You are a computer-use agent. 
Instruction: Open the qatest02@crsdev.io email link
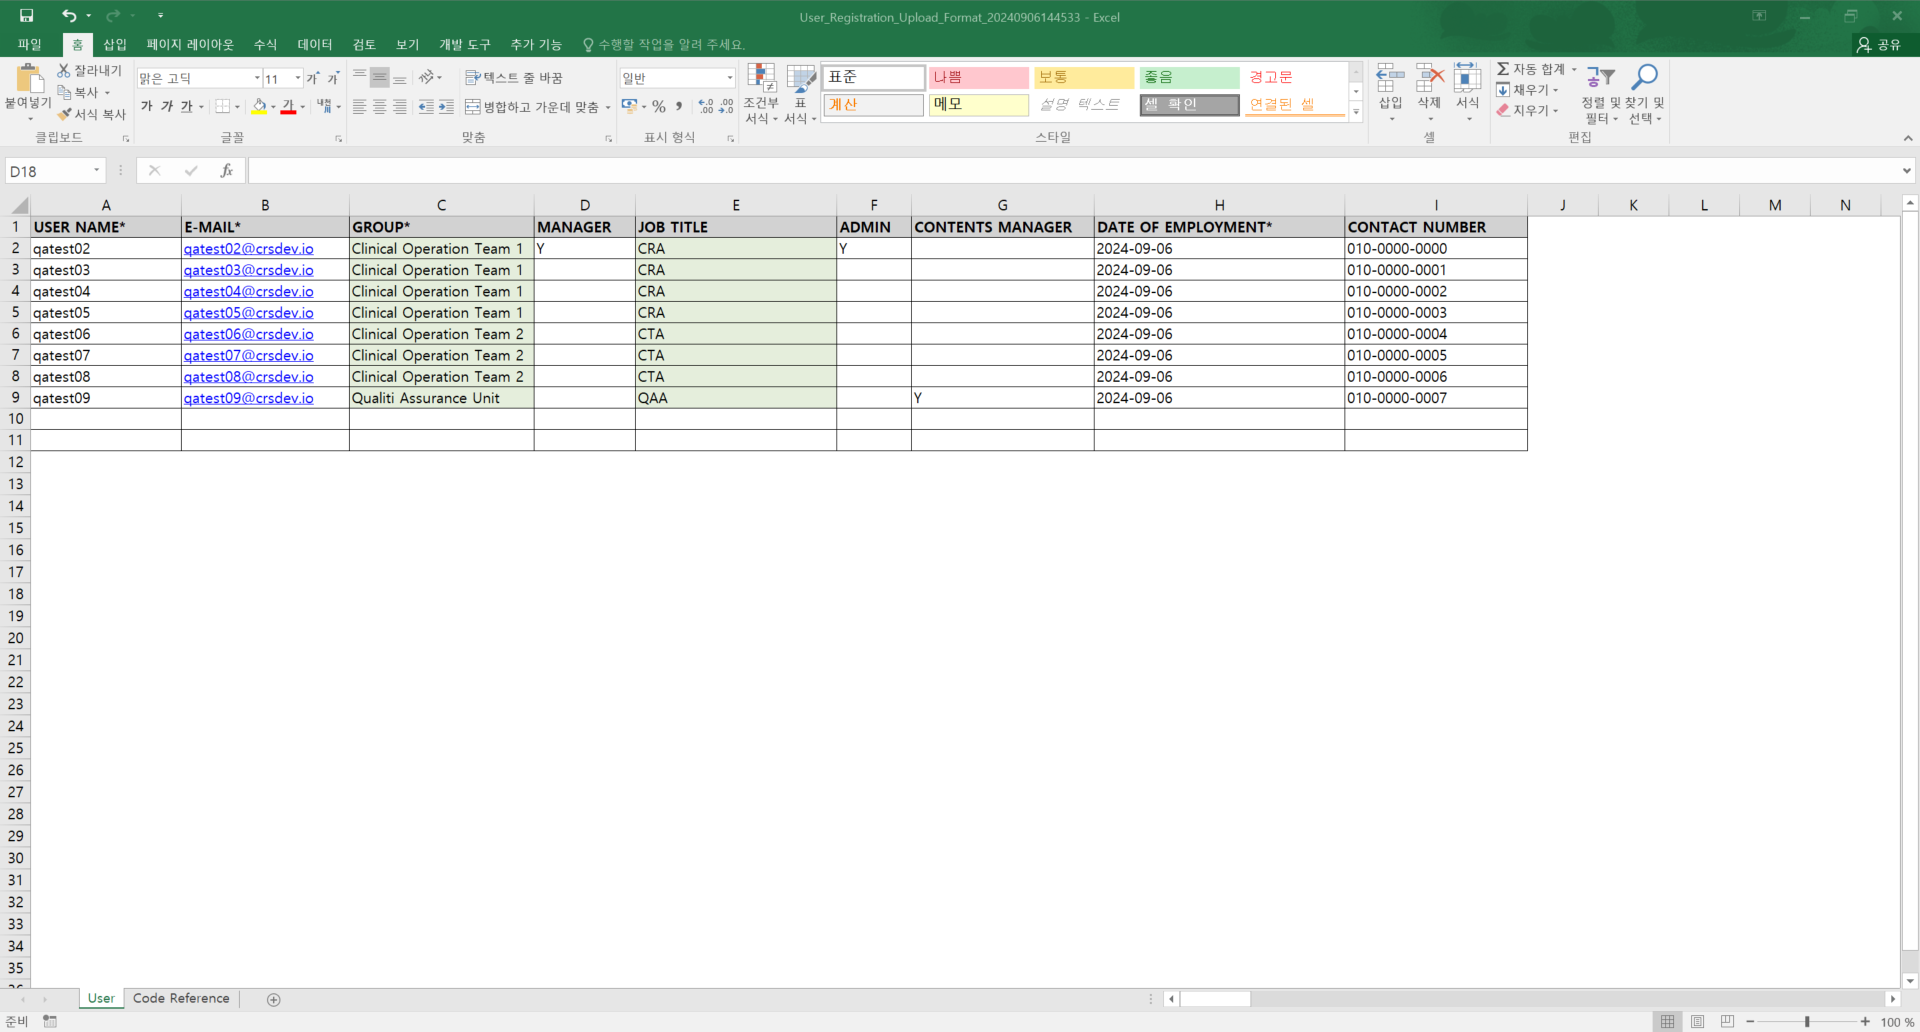(x=248, y=249)
